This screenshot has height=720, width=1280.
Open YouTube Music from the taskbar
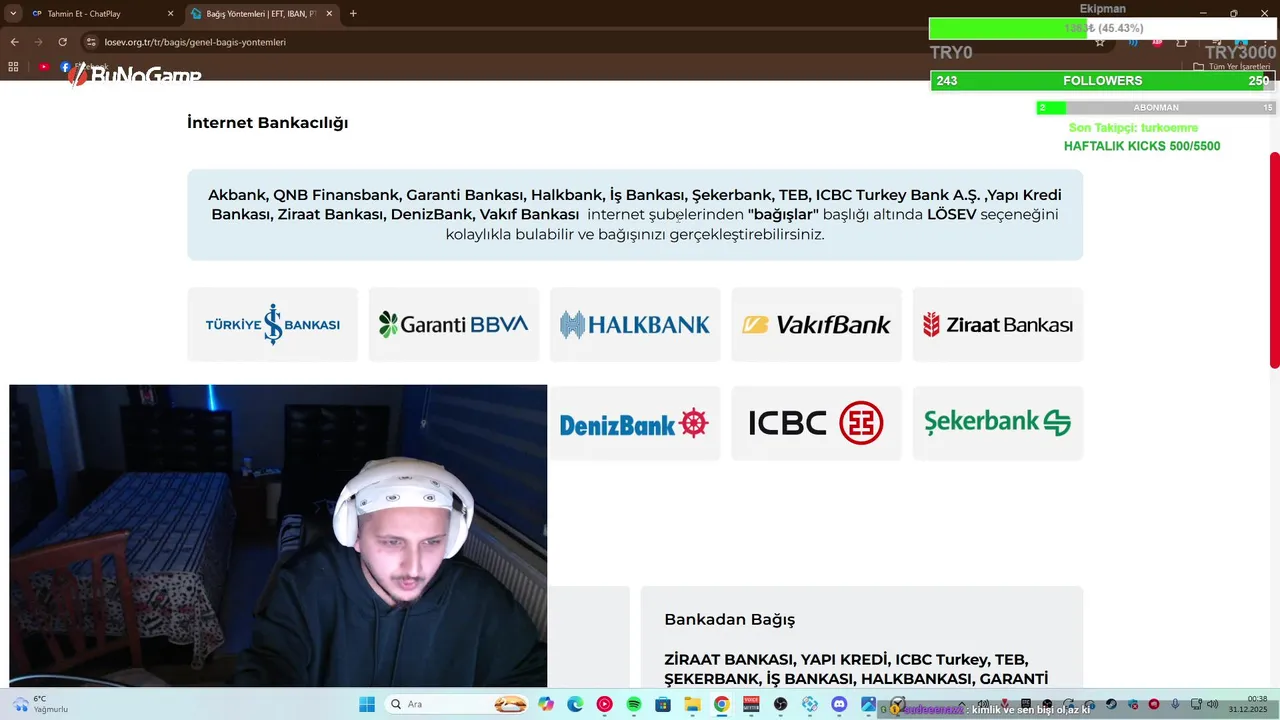click(x=604, y=704)
